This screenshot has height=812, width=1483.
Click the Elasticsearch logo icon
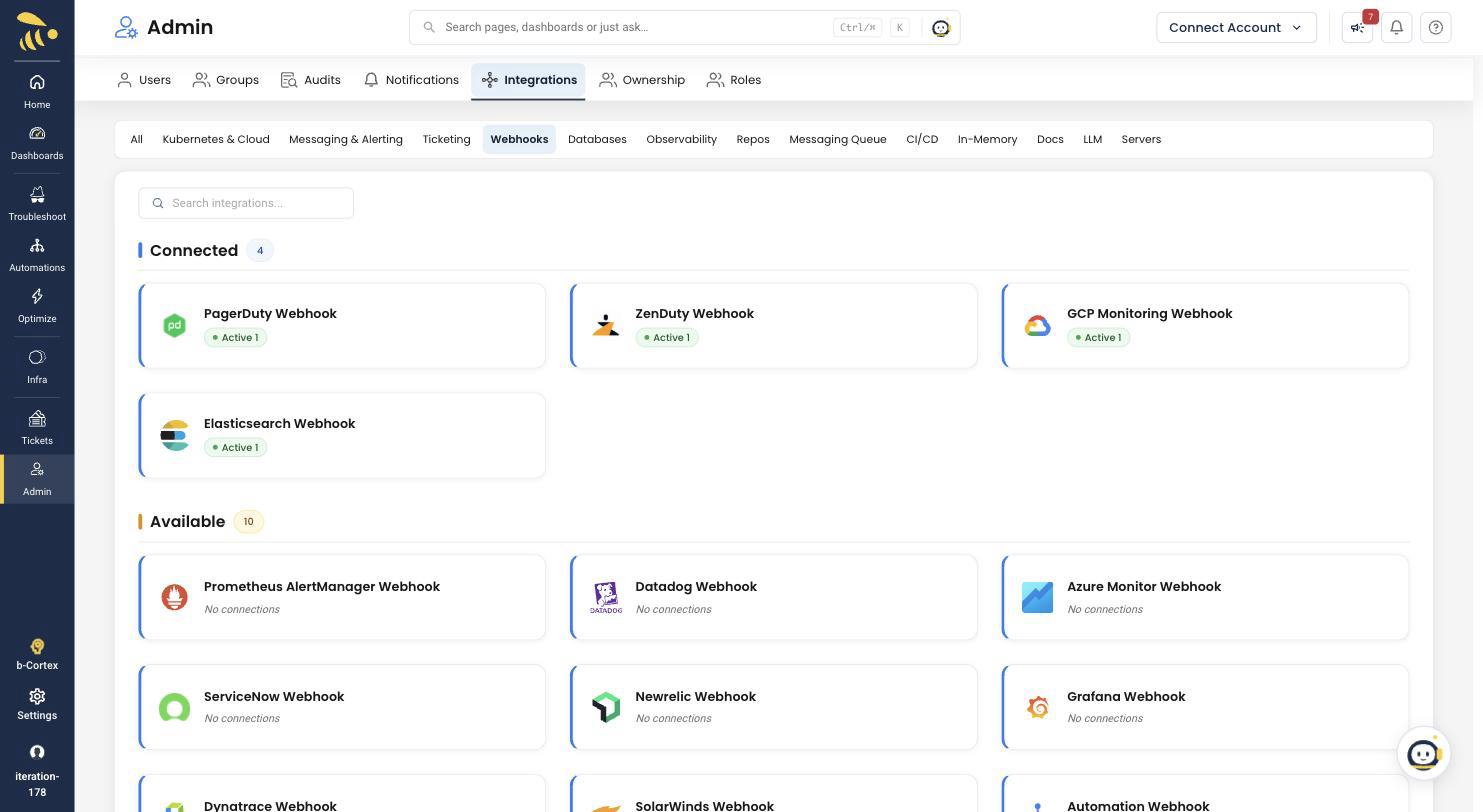point(174,435)
